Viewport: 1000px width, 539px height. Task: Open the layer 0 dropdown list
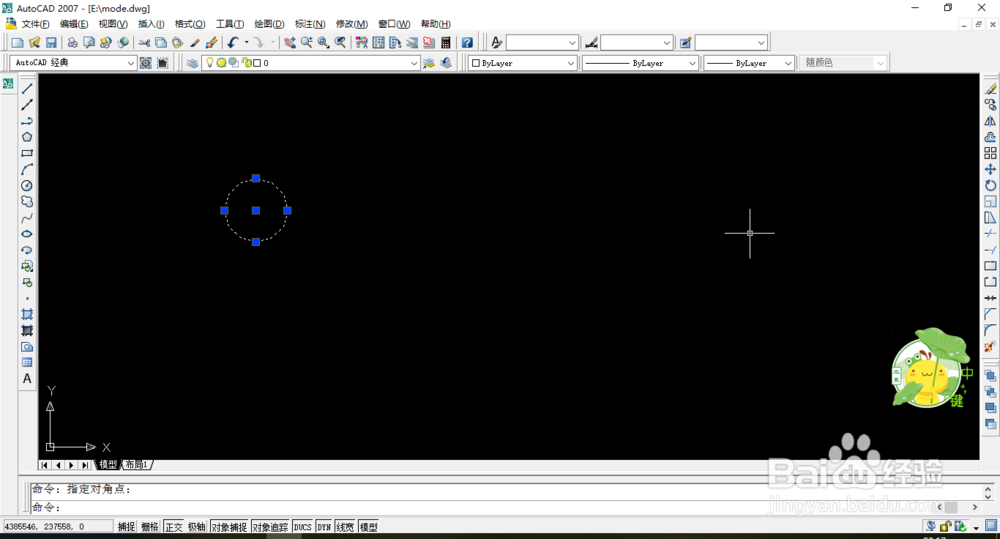click(414, 63)
